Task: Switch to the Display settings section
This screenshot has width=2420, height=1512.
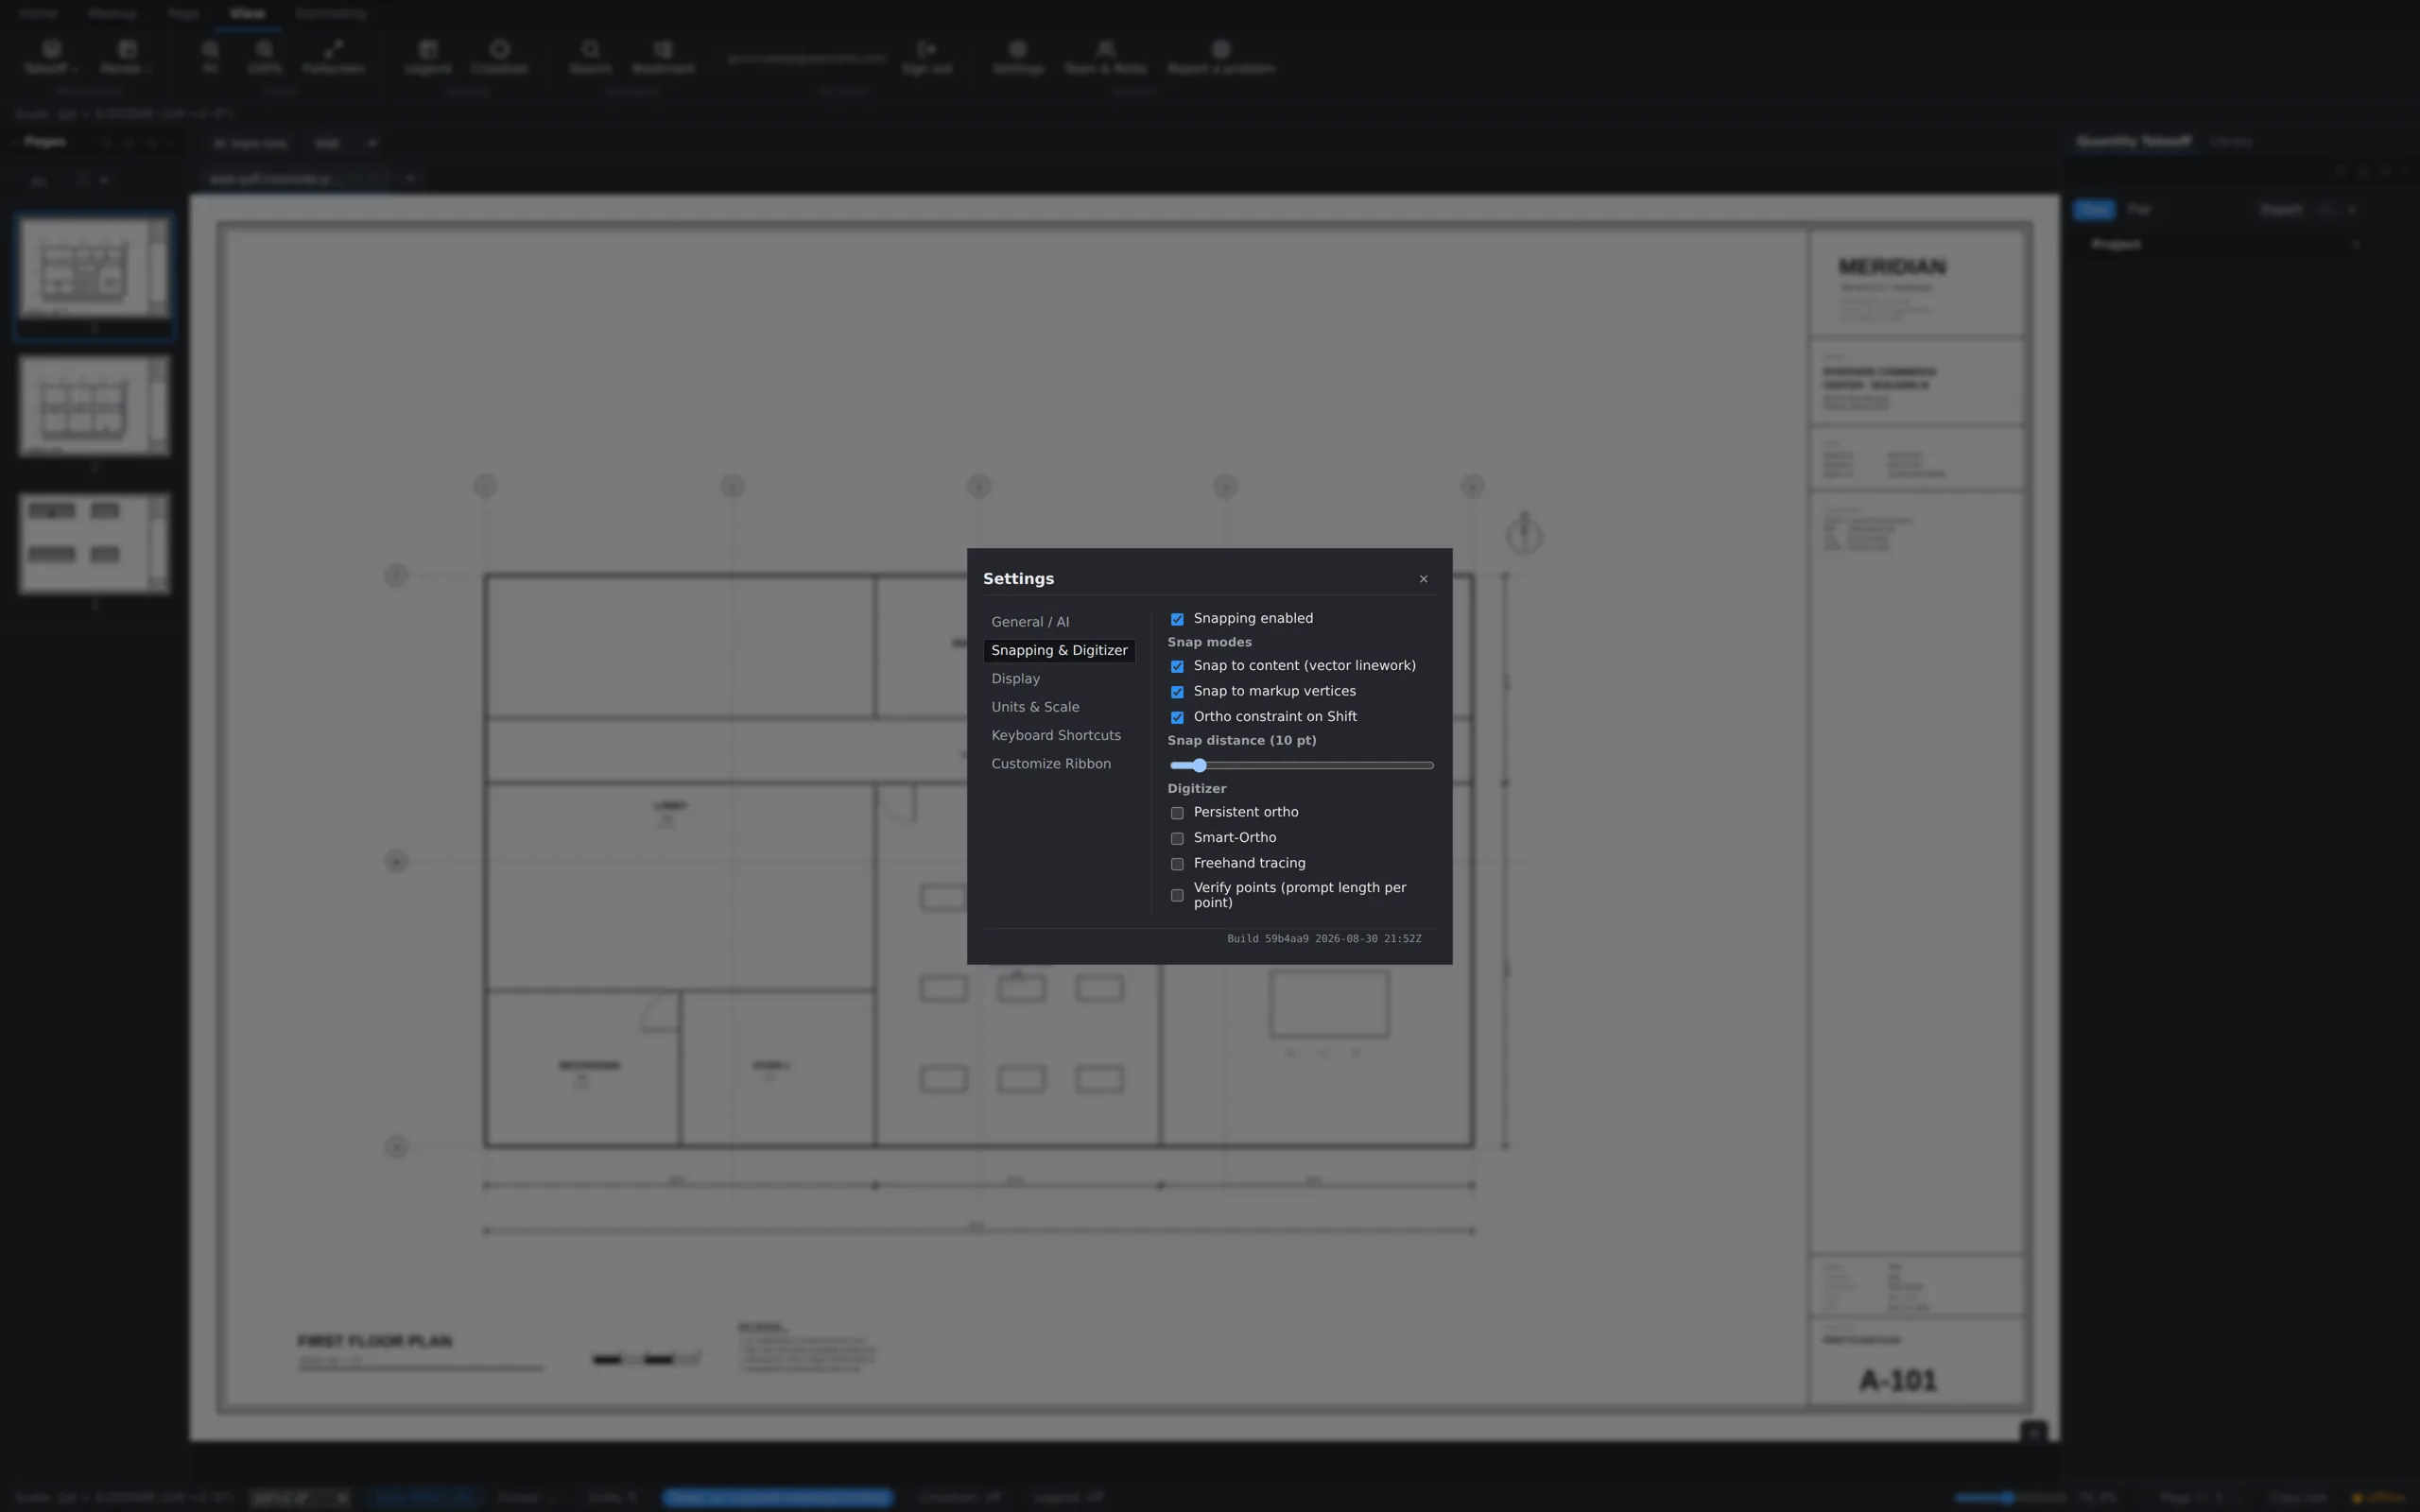Action: point(1059,679)
